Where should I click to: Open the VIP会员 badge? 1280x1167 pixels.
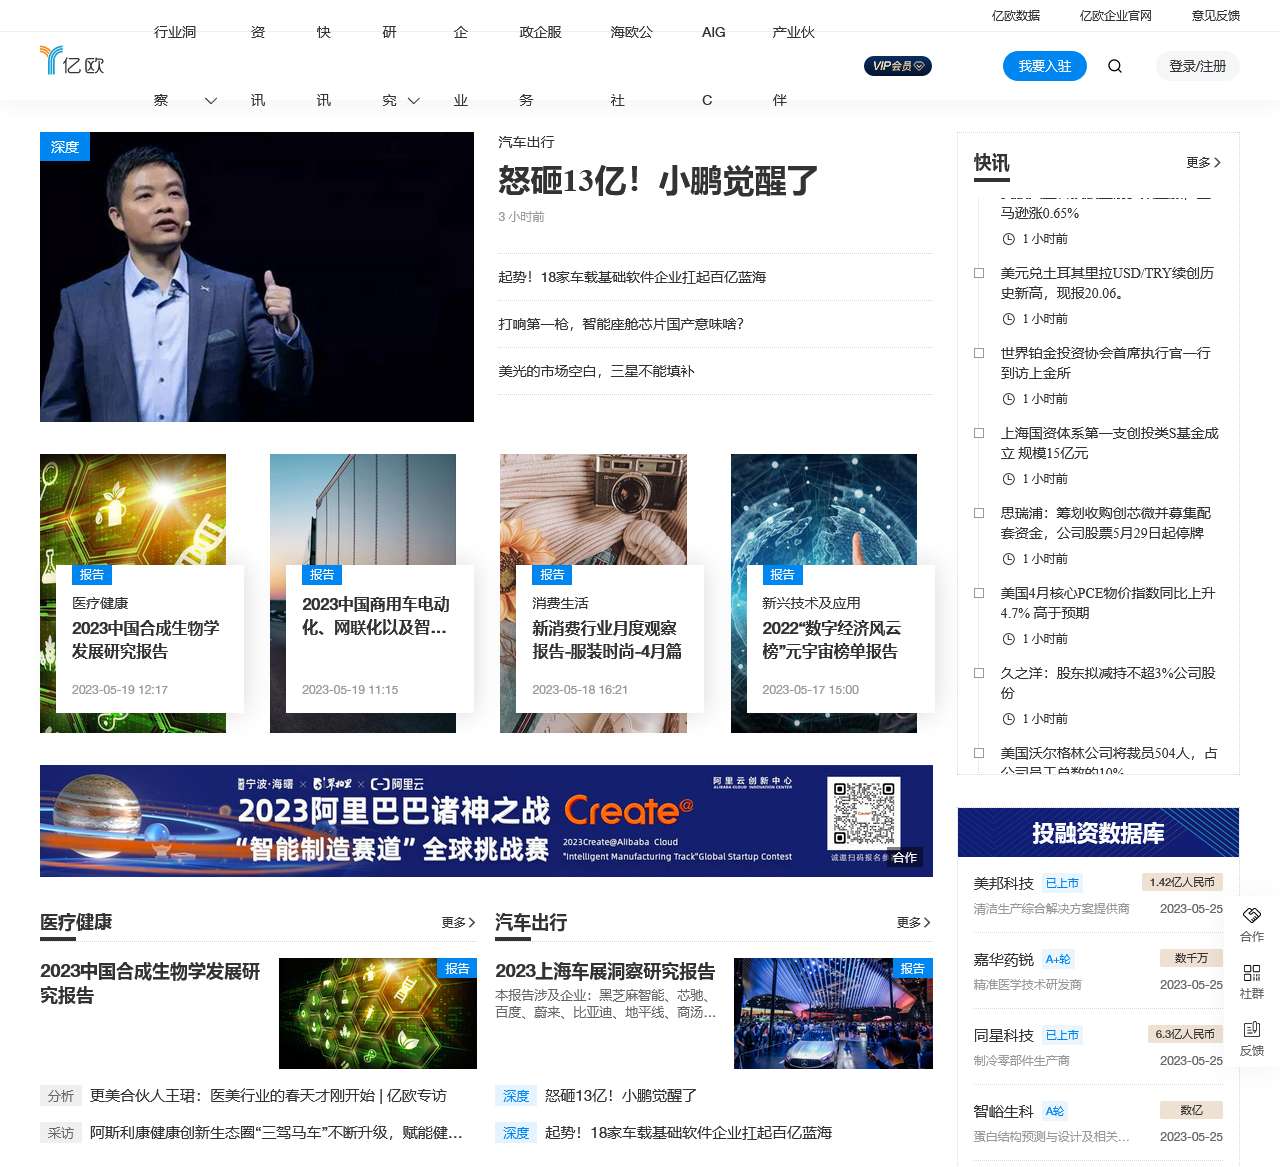(898, 66)
